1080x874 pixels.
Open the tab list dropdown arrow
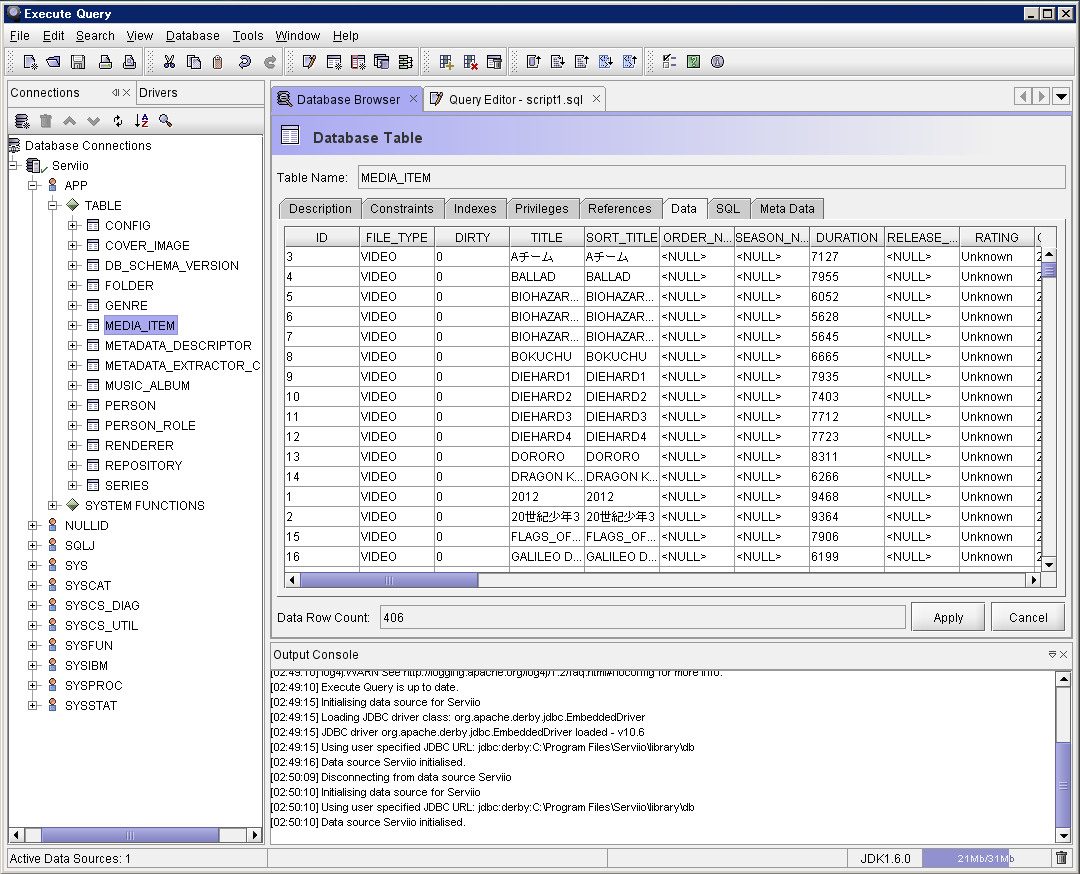coord(1061,97)
